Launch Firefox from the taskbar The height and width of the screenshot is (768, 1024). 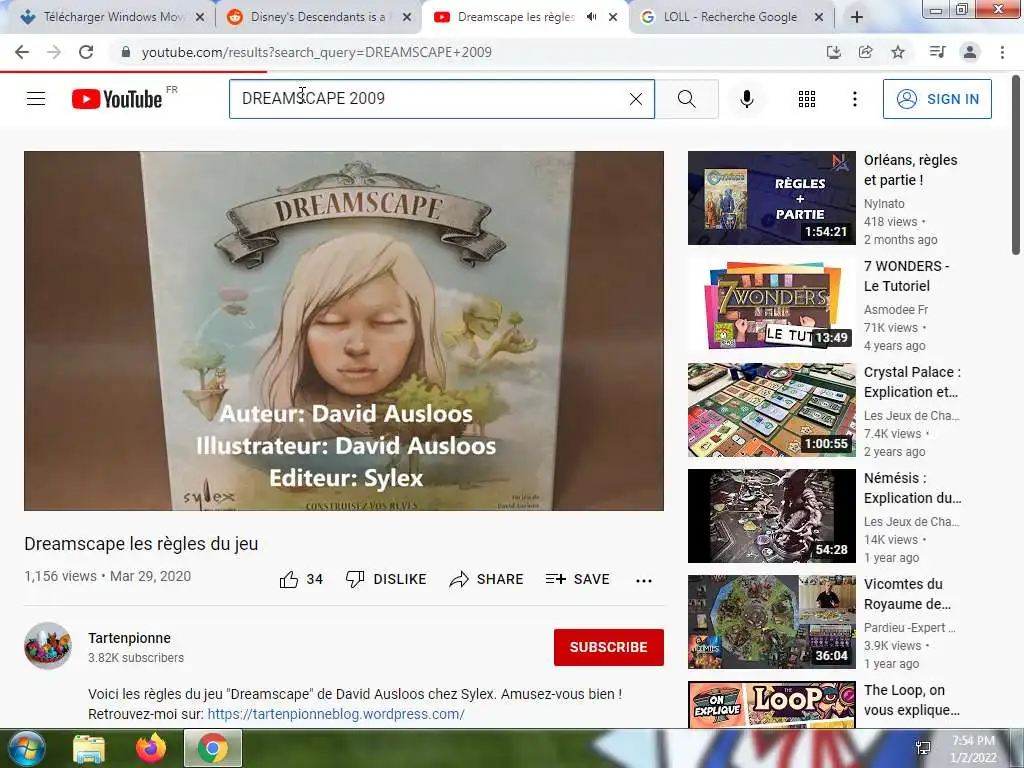pos(151,748)
